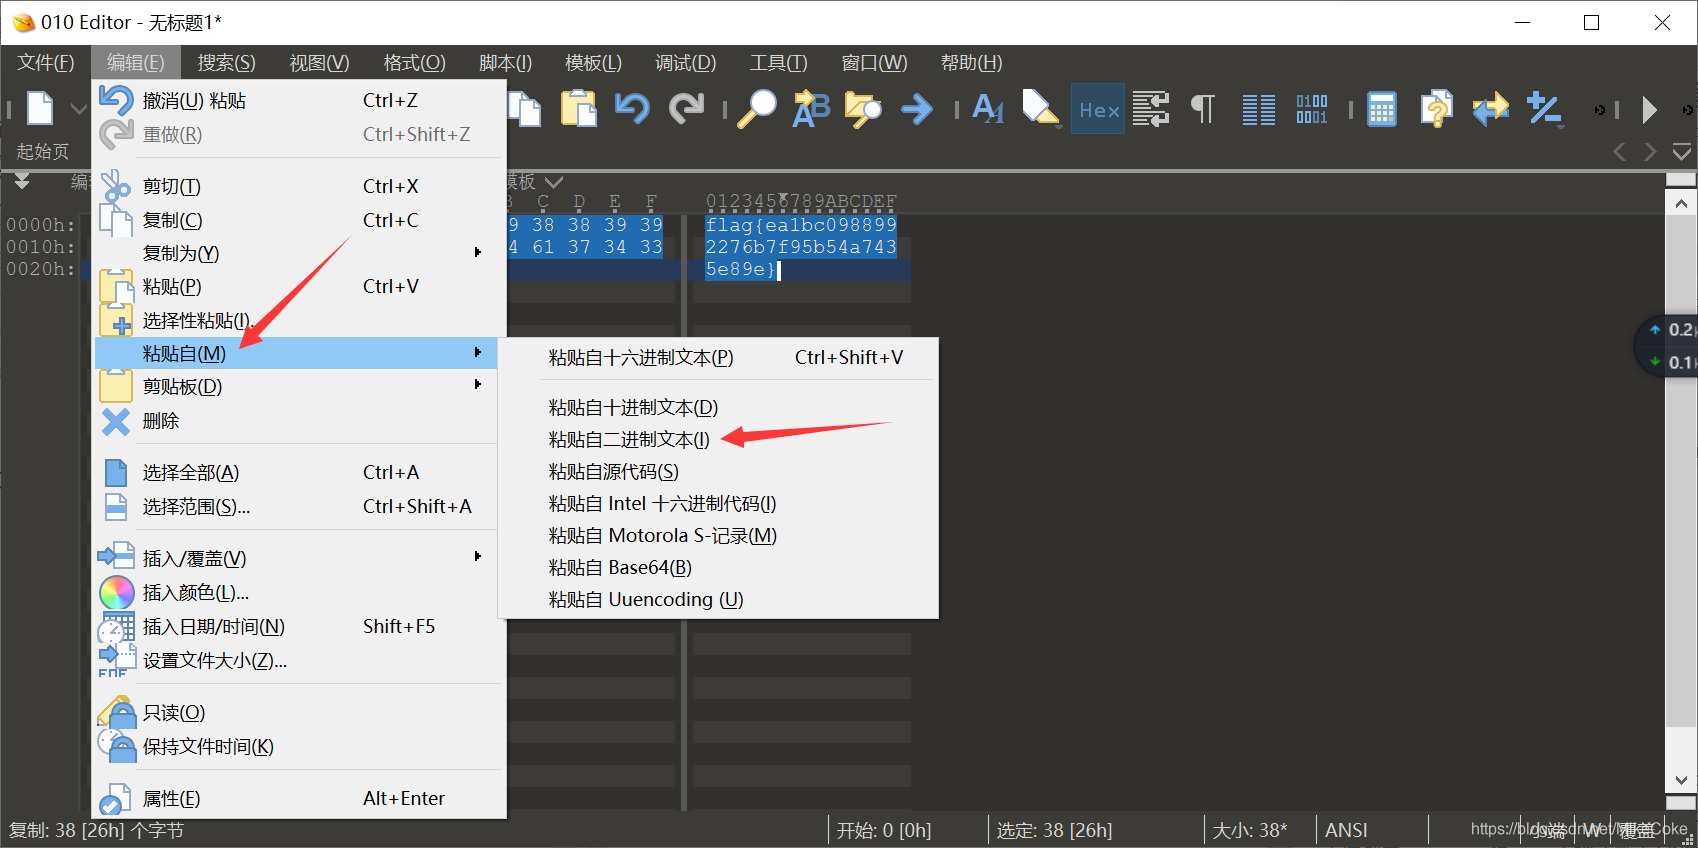Open 属性(E) properties entry

click(x=299, y=798)
